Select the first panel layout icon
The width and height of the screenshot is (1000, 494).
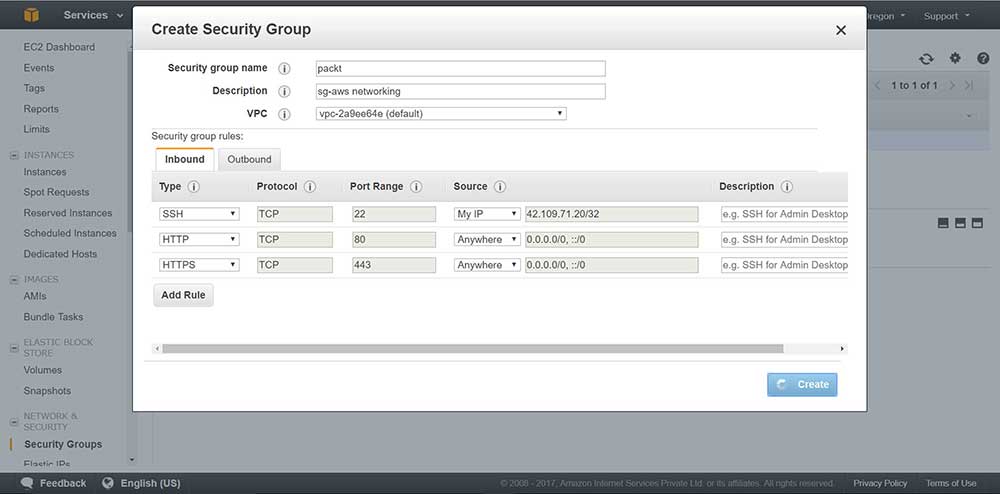[943, 223]
